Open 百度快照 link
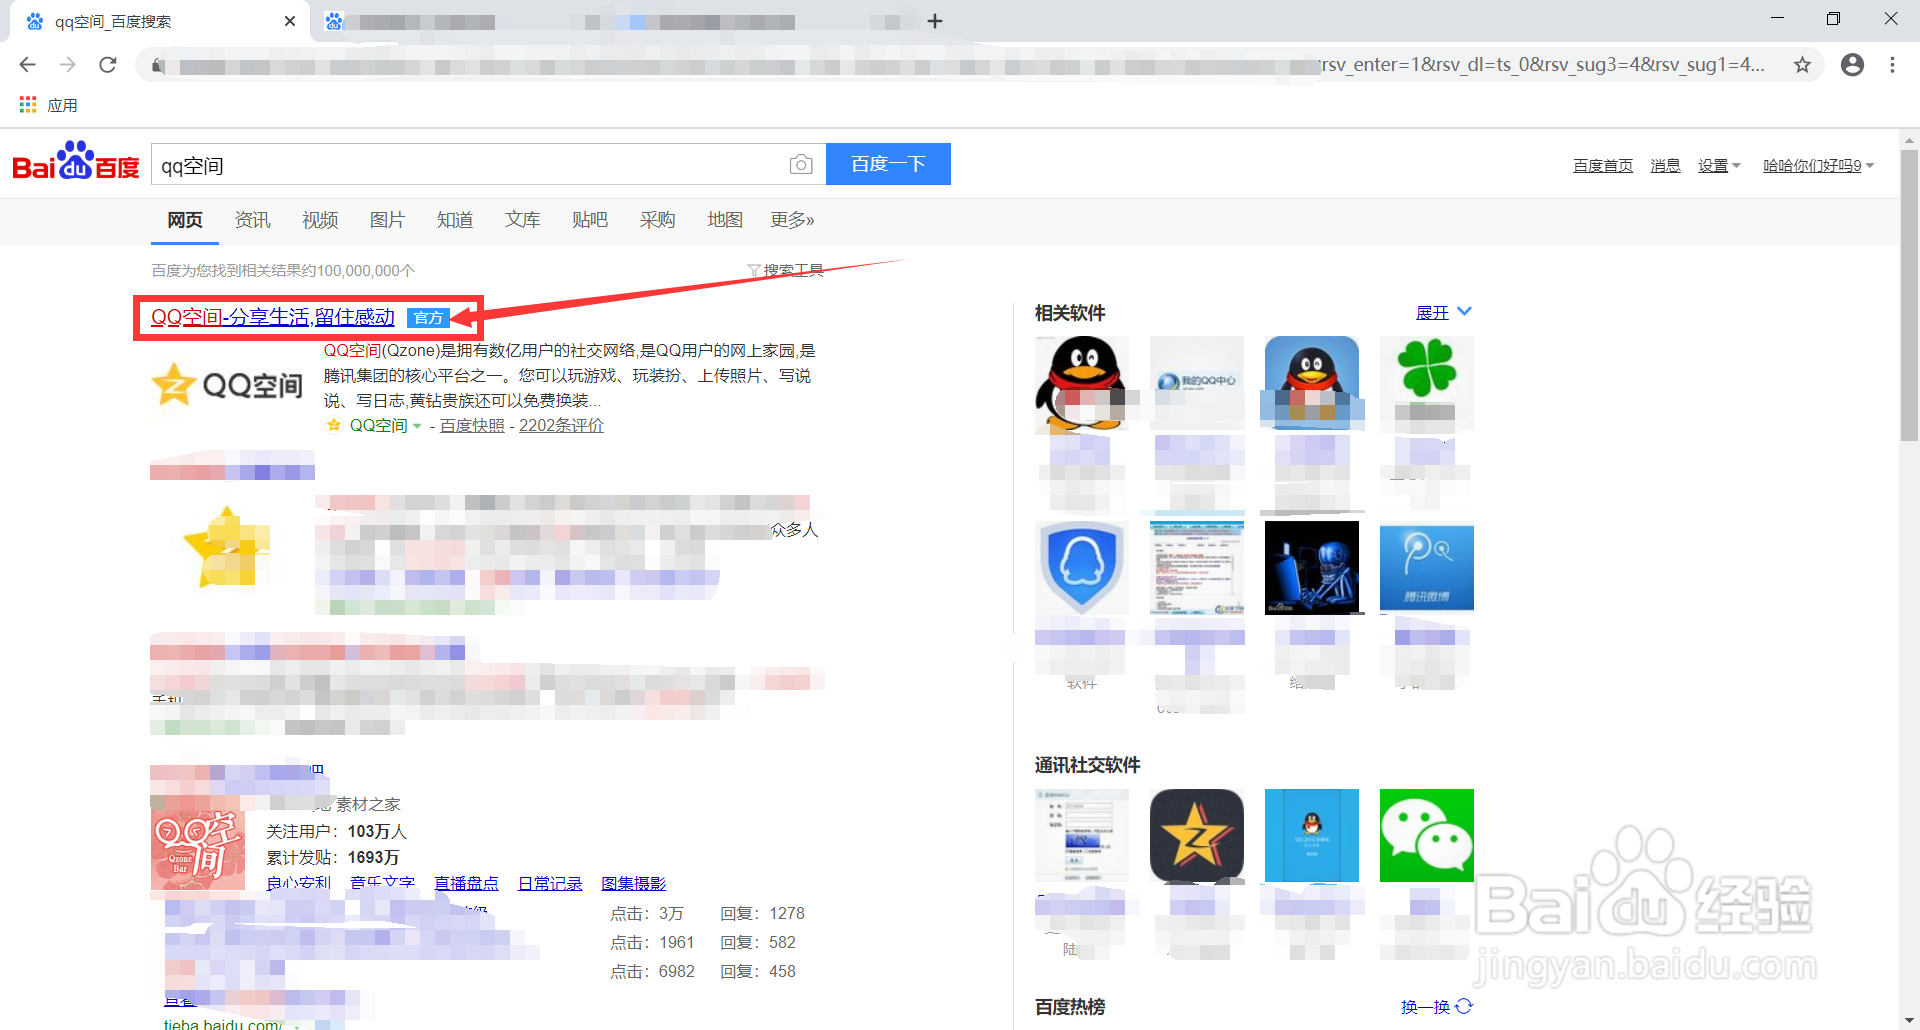This screenshot has height=1030, width=1920. tap(472, 426)
